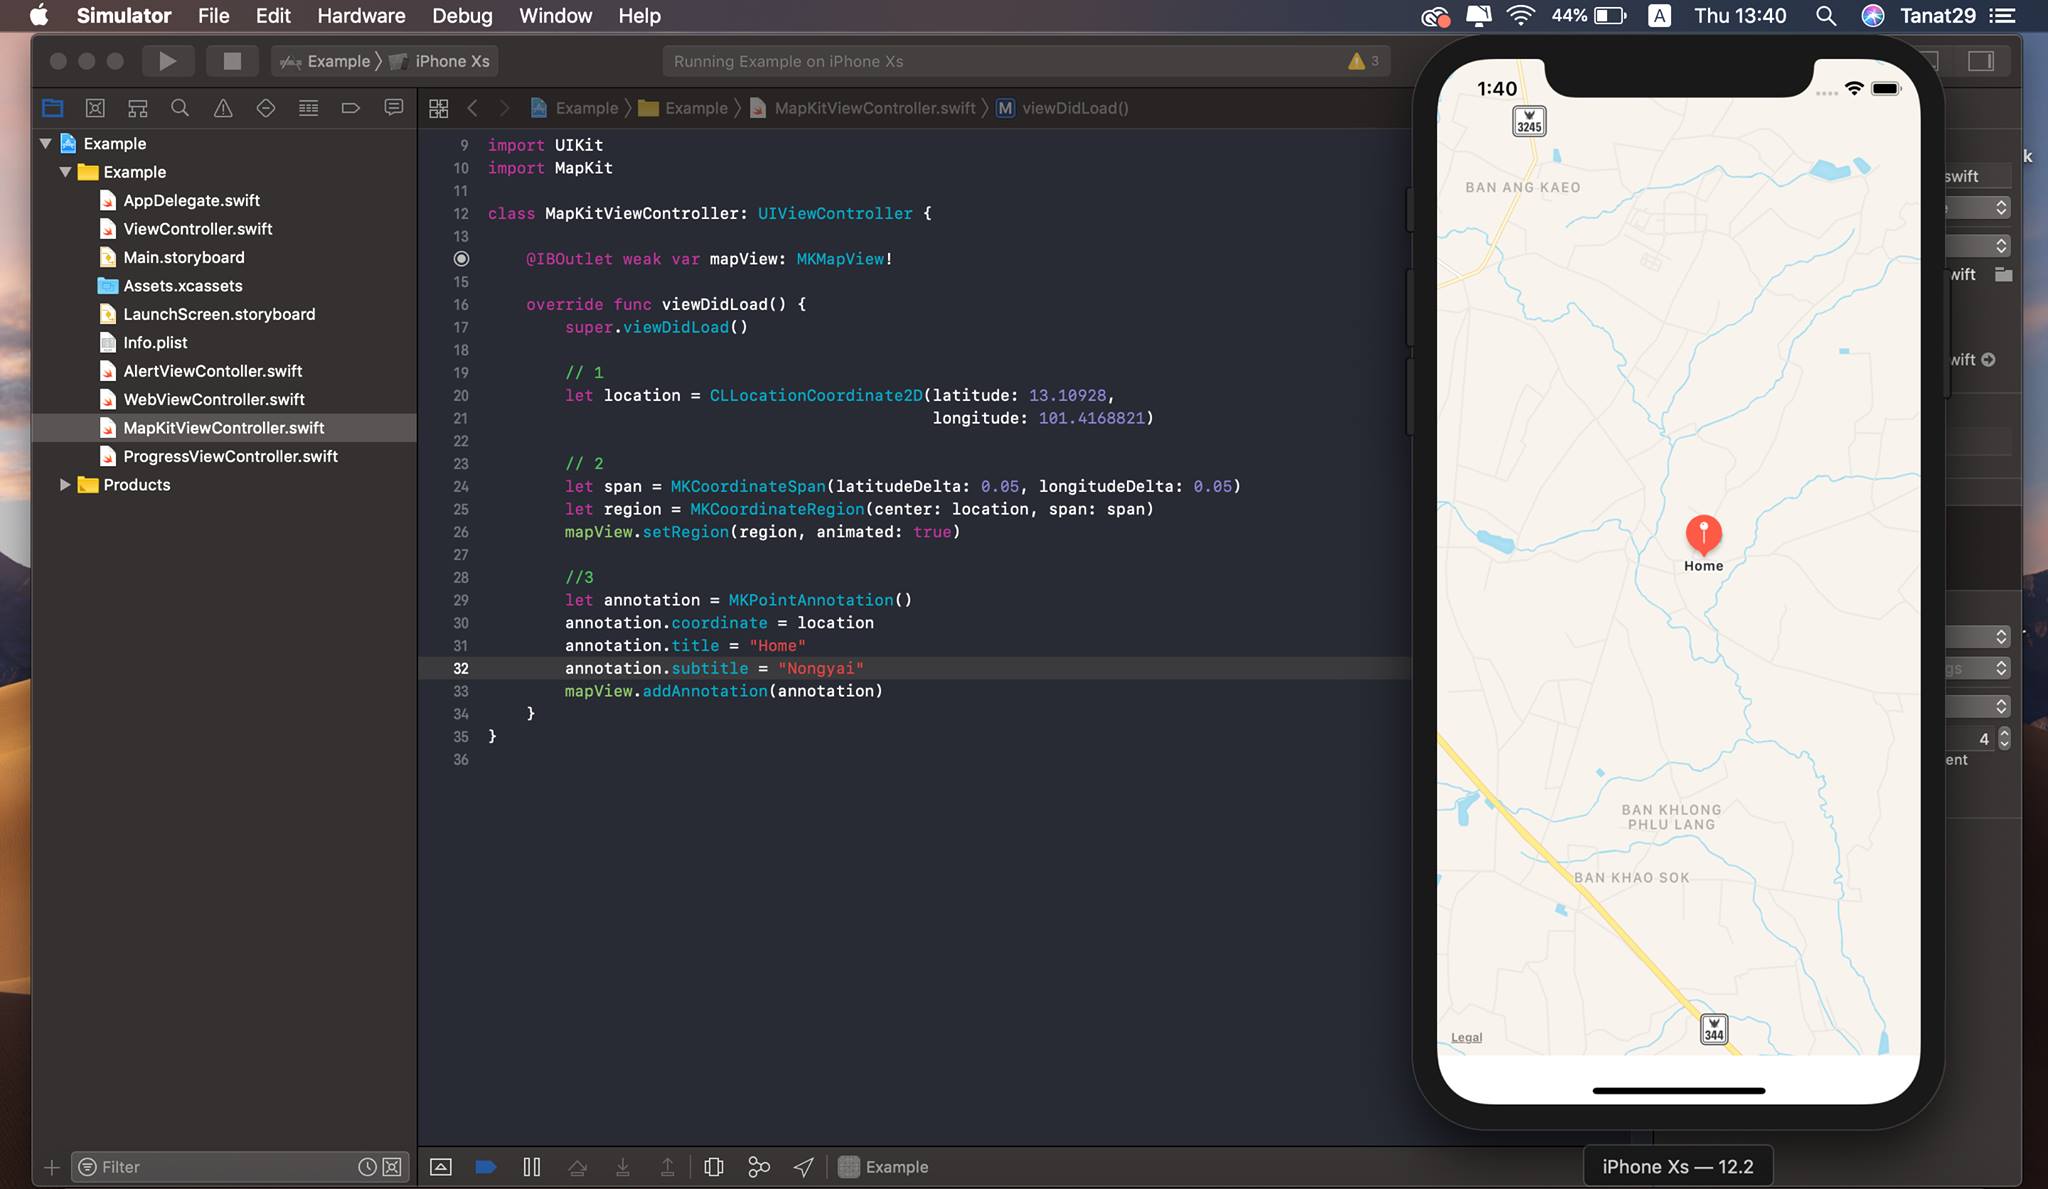Toggle the breakpoints activation icon in debug bar
Image resolution: width=2048 pixels, height=1189 pixels.
tap(486, 1167)
